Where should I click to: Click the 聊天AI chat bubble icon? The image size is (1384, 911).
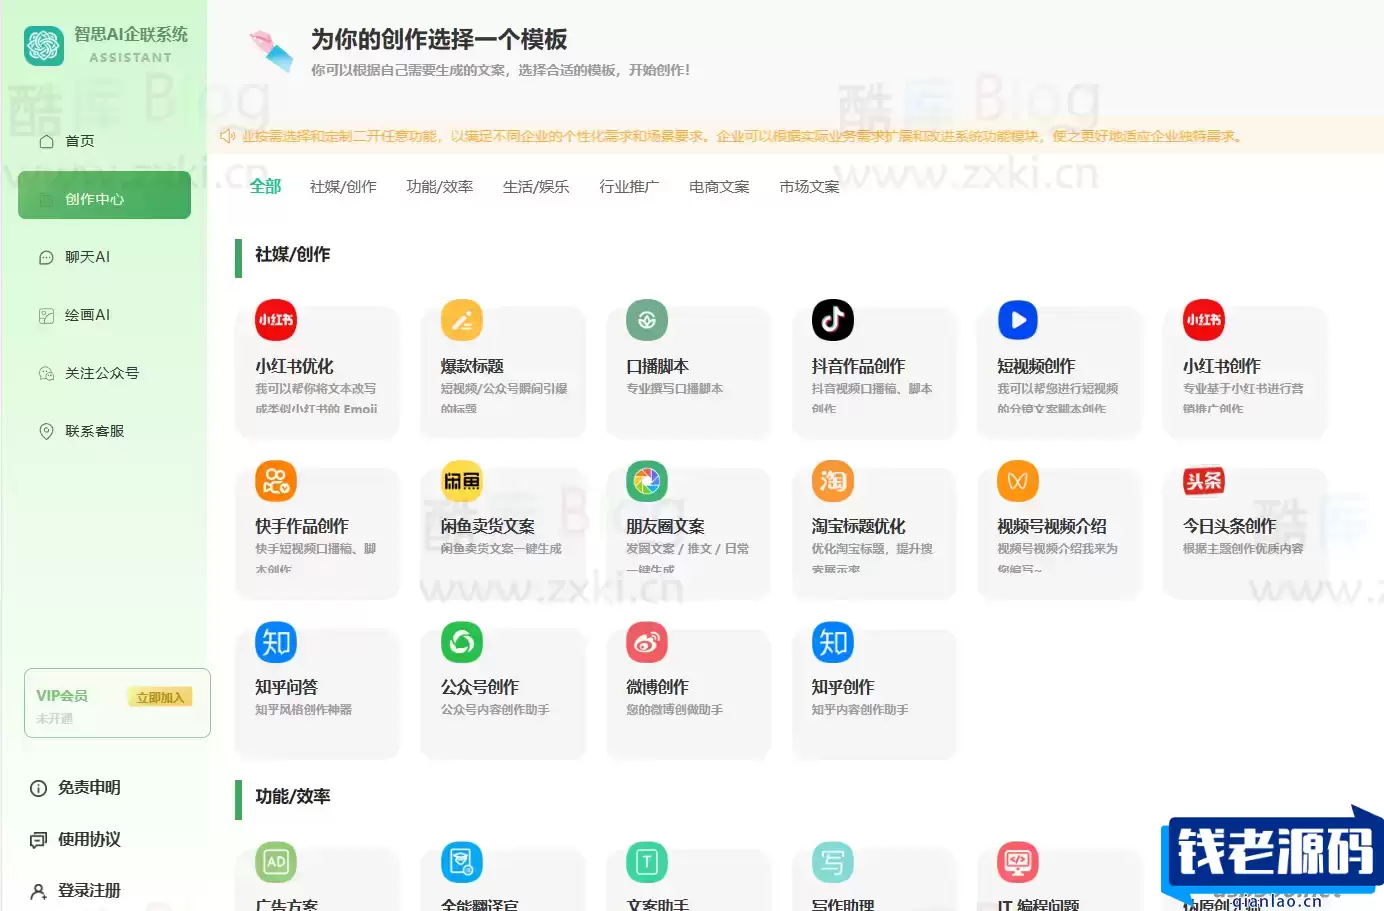(46, 257)
